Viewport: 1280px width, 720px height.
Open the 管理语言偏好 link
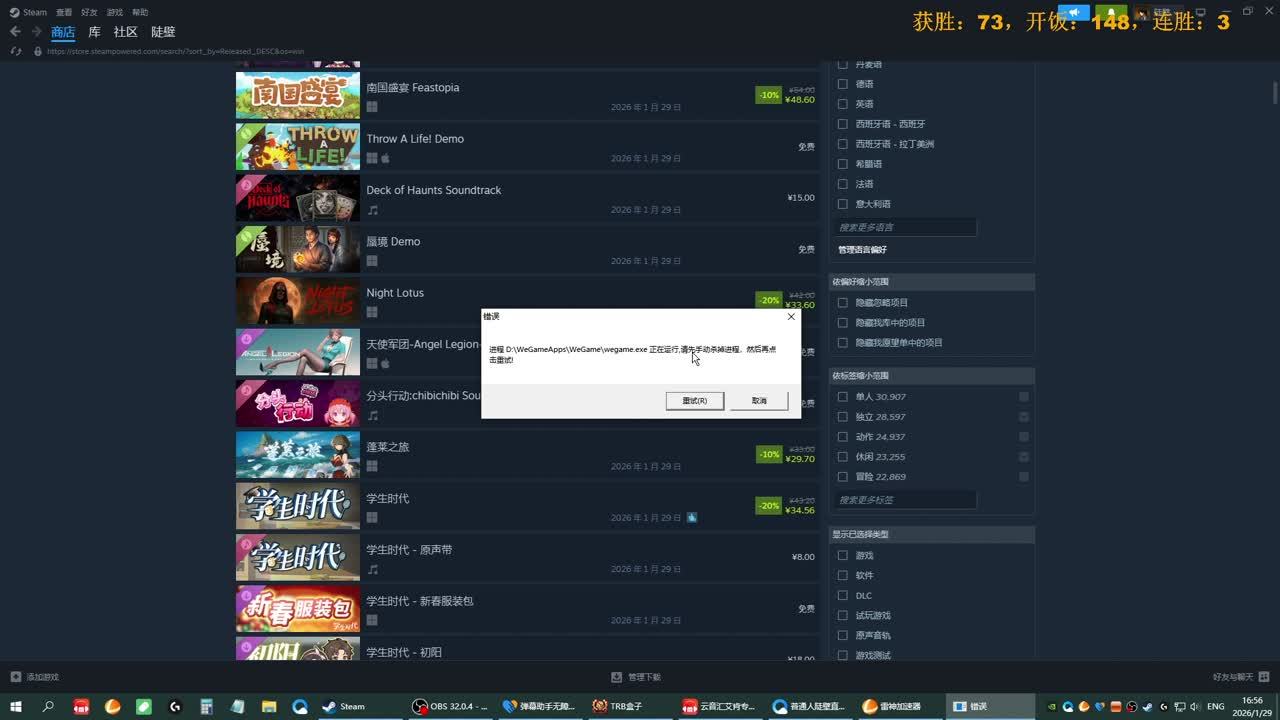[862, 250]
